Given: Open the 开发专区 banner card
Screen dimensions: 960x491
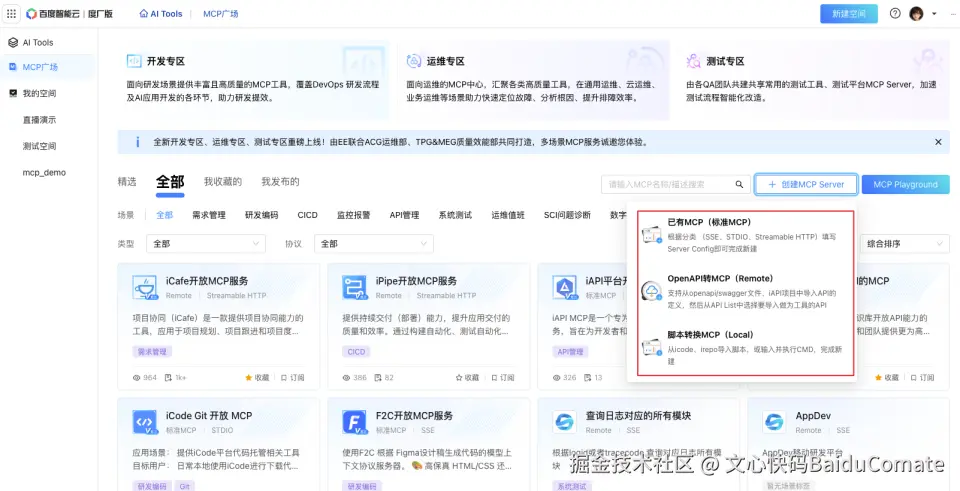Looking at the screenshot, I should (x=253, y=80).
